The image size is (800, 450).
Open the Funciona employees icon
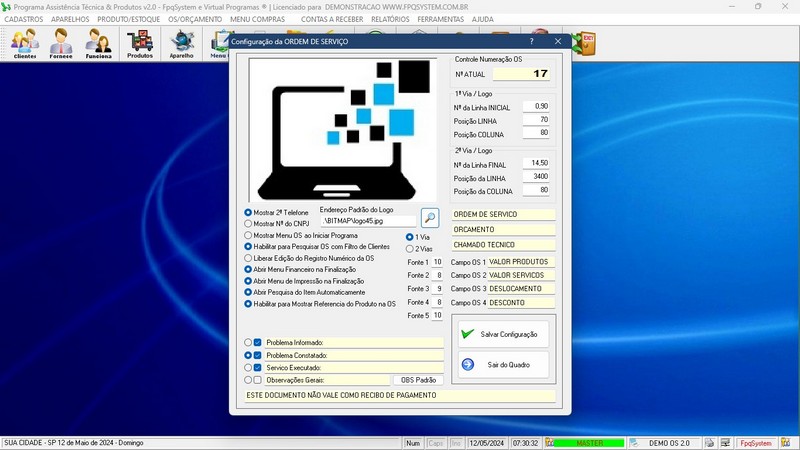[x=98, y=43]
